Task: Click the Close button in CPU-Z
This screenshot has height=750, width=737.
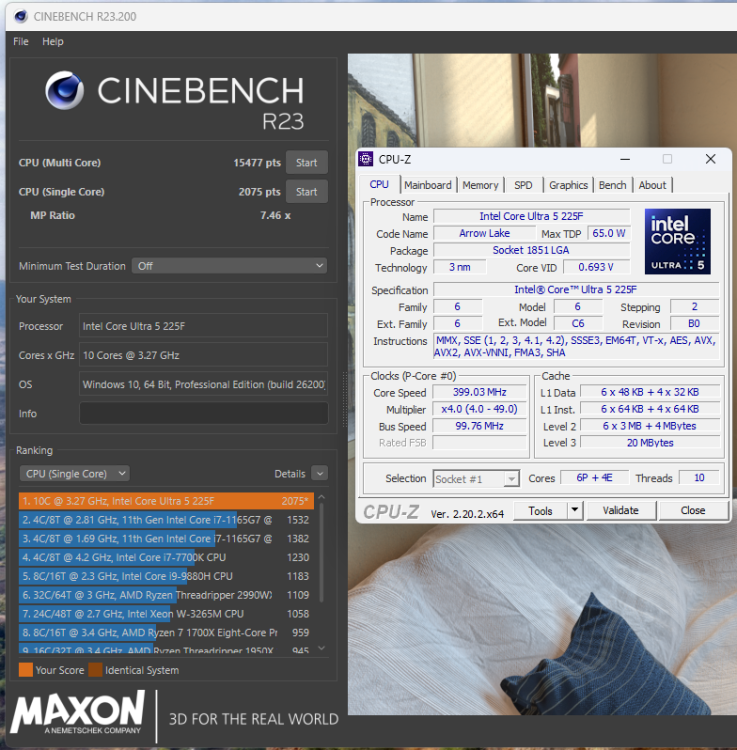Action: coord(693,511)
